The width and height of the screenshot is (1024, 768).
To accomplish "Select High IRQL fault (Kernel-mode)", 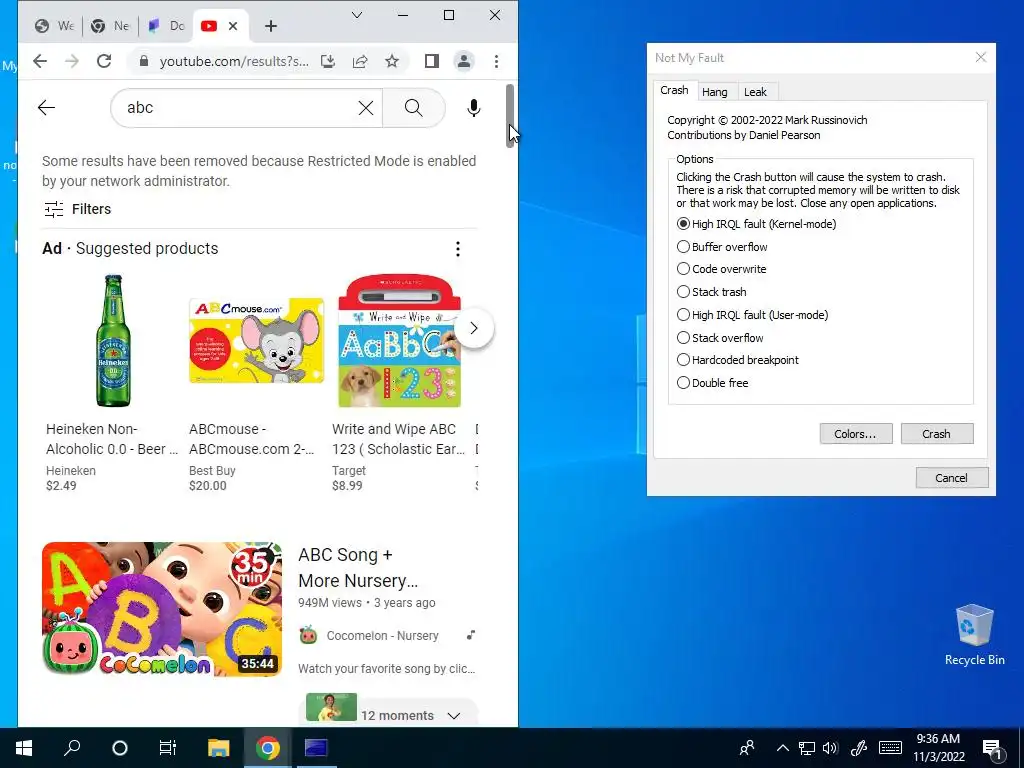I will pos(756,224).
